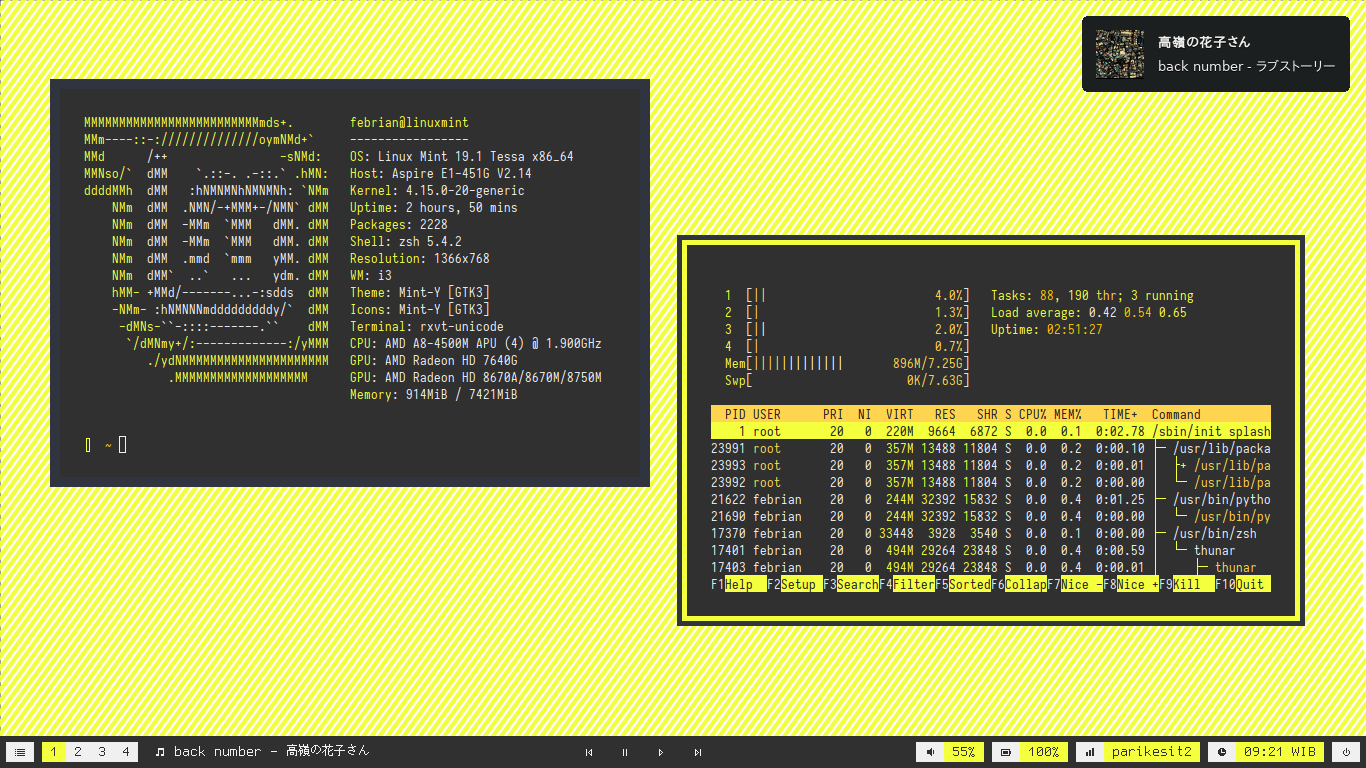The height and width of the screenshot is (768, 1366).
Task: Click F4 Filter in htop
Action: point(907,584)
